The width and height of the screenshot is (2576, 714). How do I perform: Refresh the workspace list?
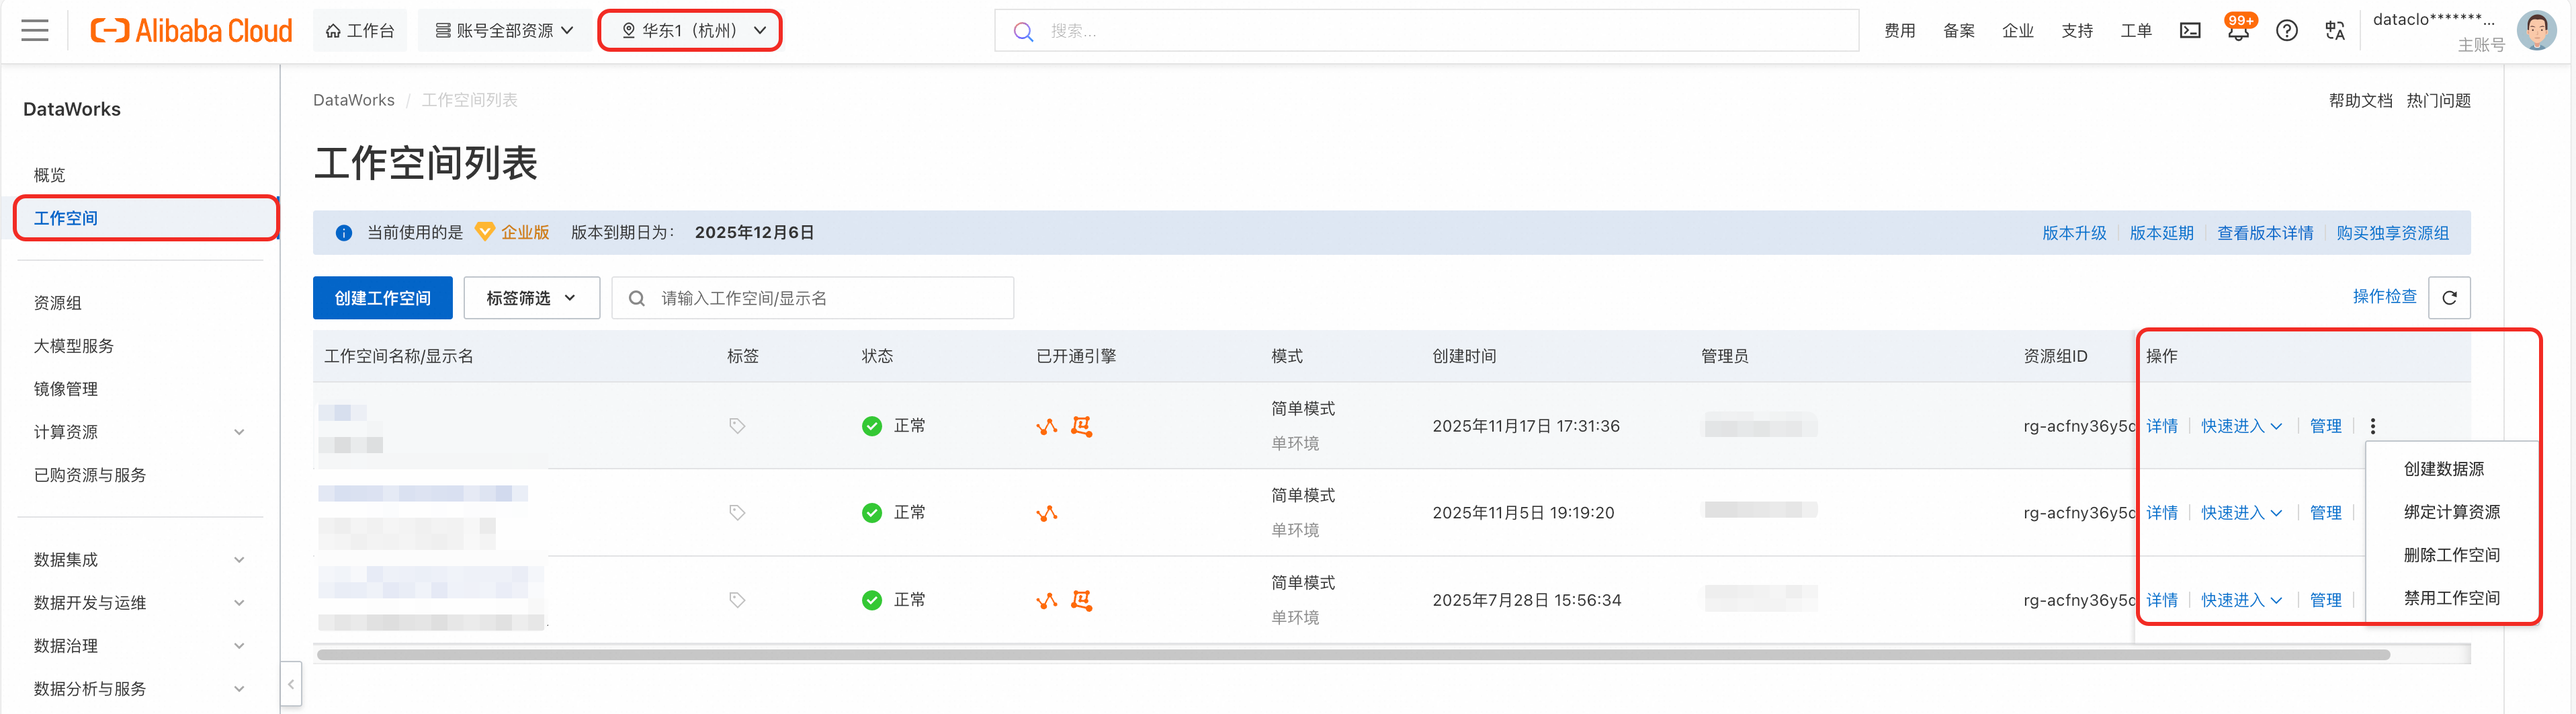2449,298
